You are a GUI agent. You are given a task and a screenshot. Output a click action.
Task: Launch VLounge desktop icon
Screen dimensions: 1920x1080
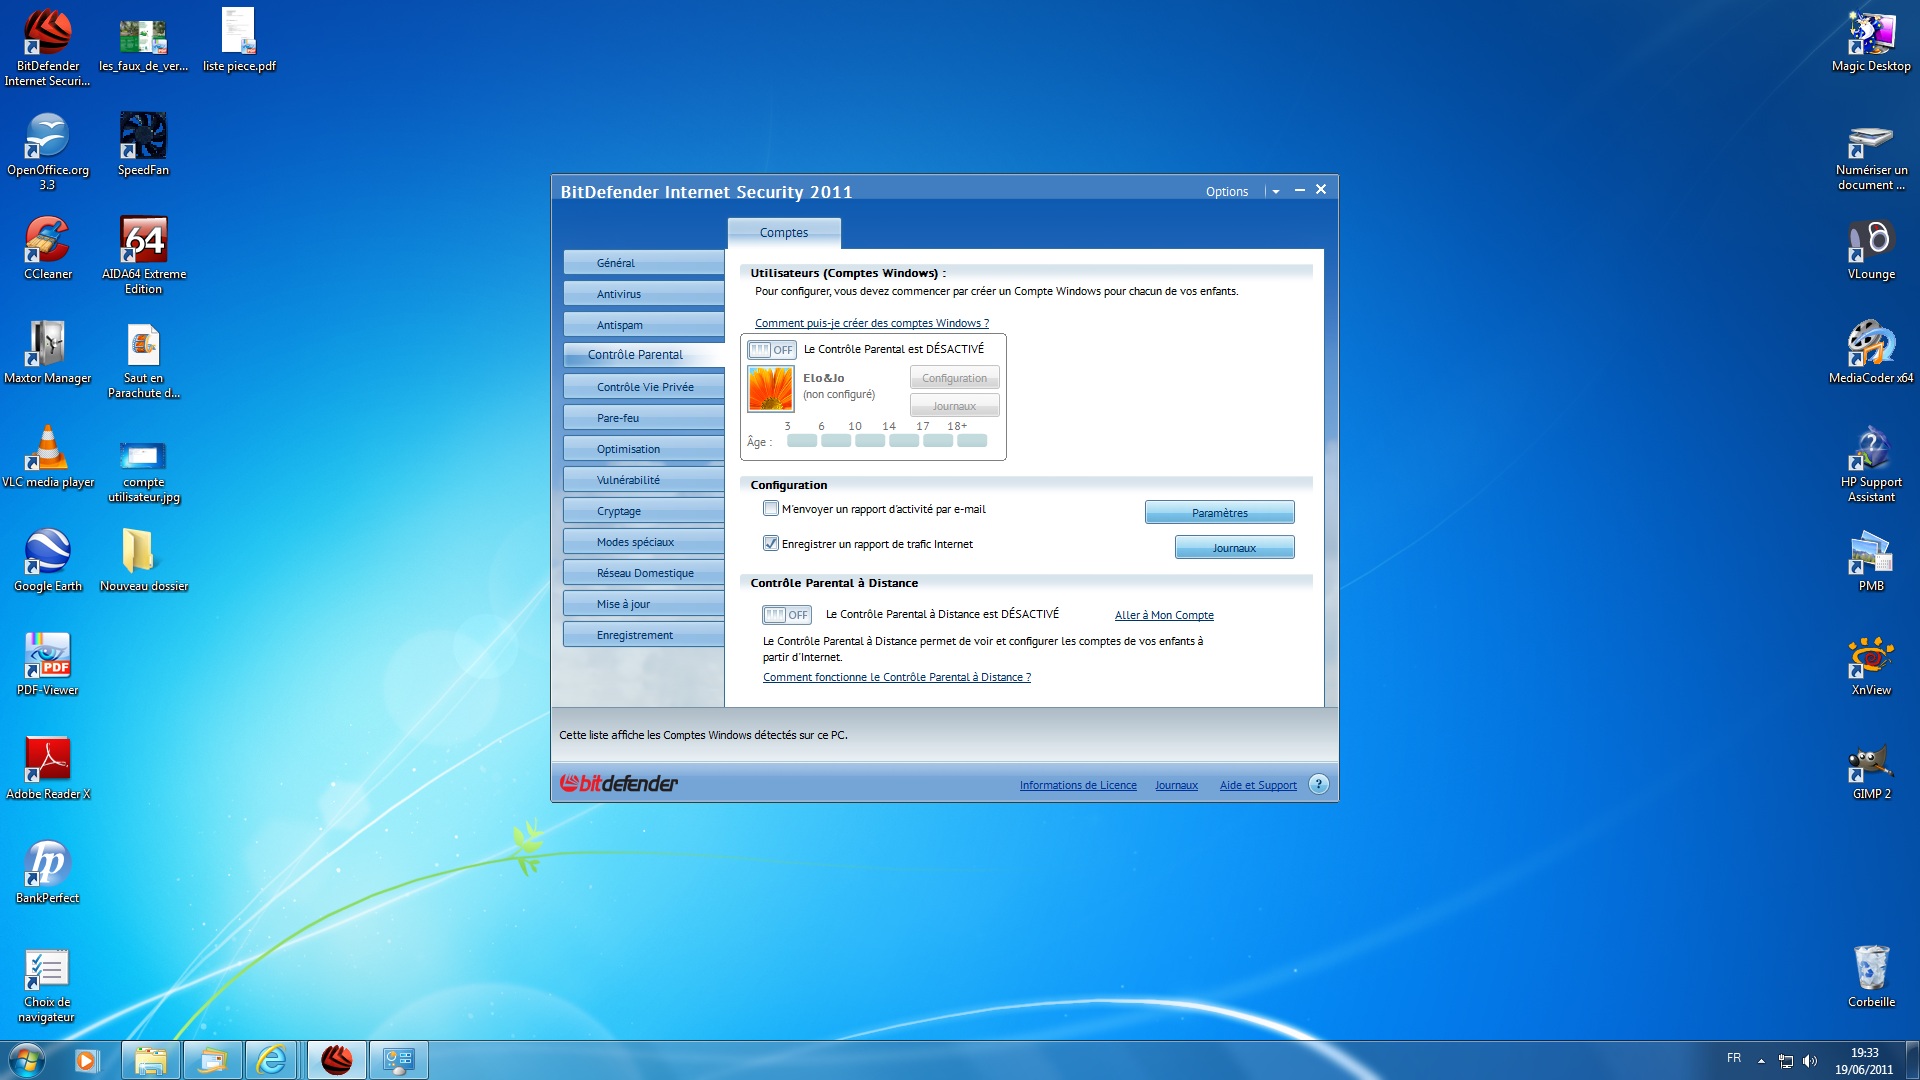pos(1871,247)
